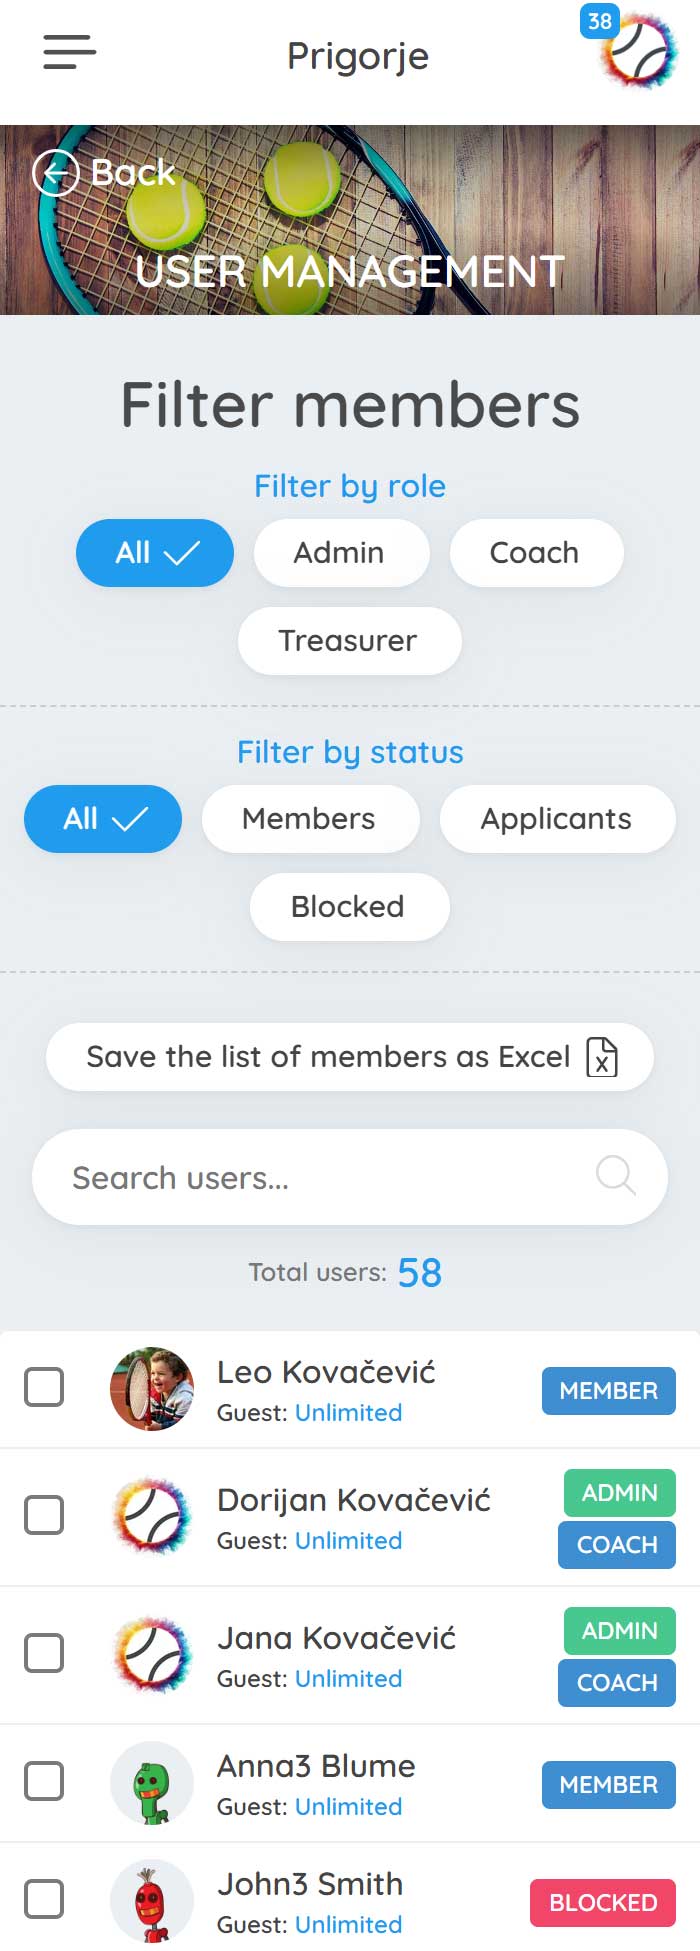
Task: Focus the Search users field
Action: pyautogui.click(x=349, y=1177)
